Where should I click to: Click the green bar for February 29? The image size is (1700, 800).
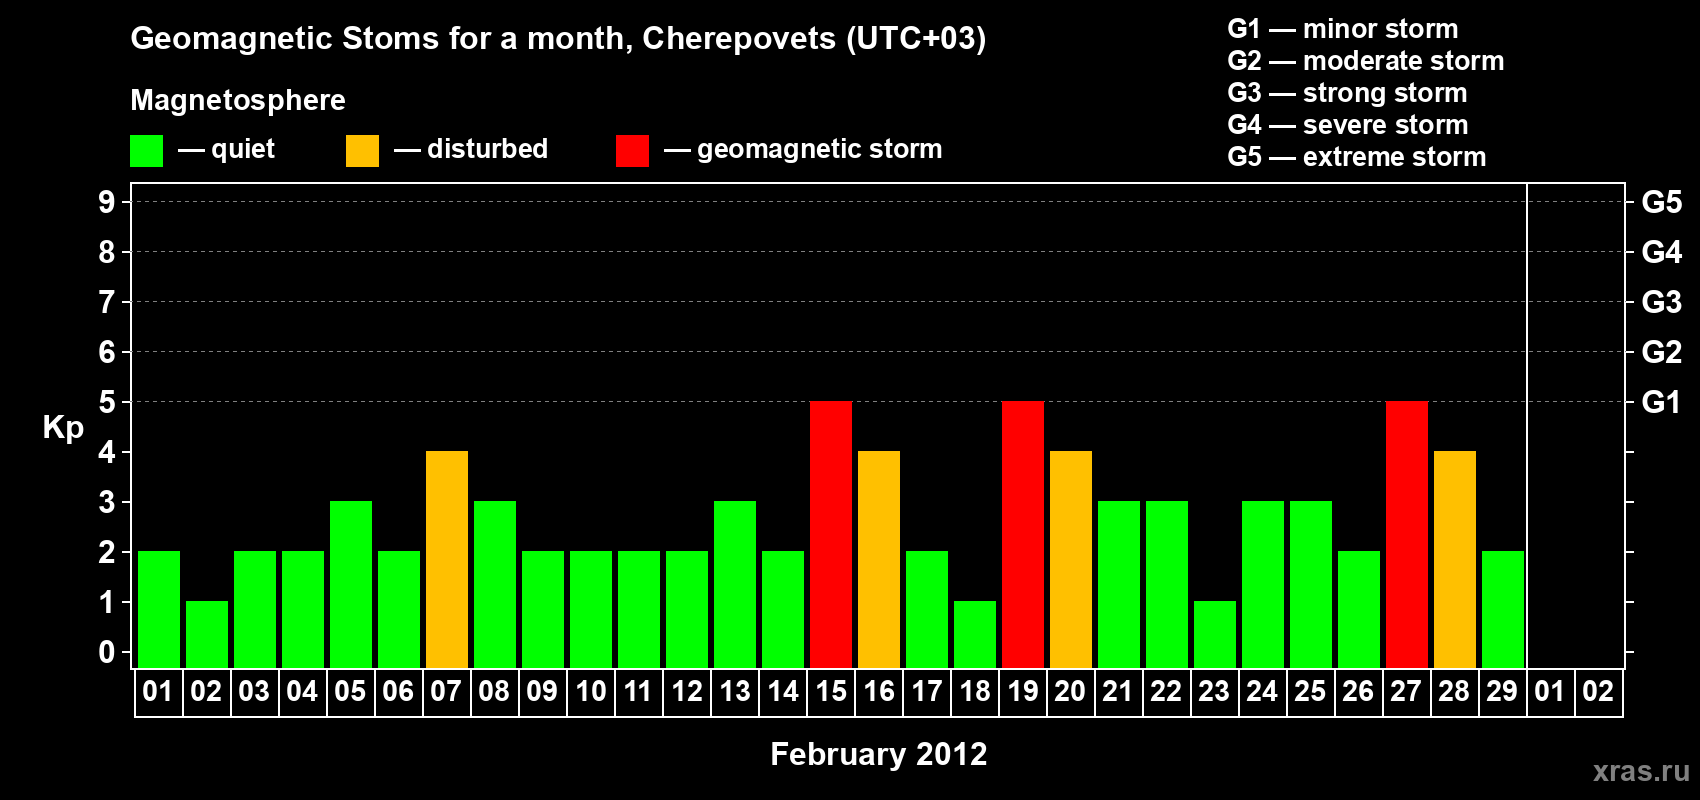[1503, 610]
